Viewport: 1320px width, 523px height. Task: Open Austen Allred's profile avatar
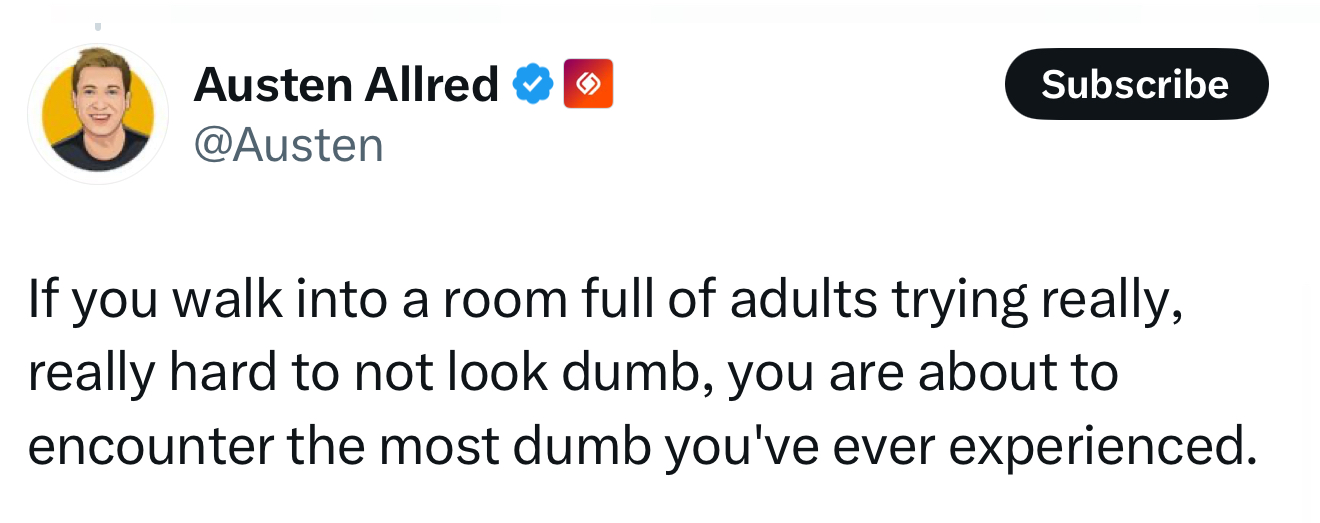pyautogui.click(x=98, y=113)
